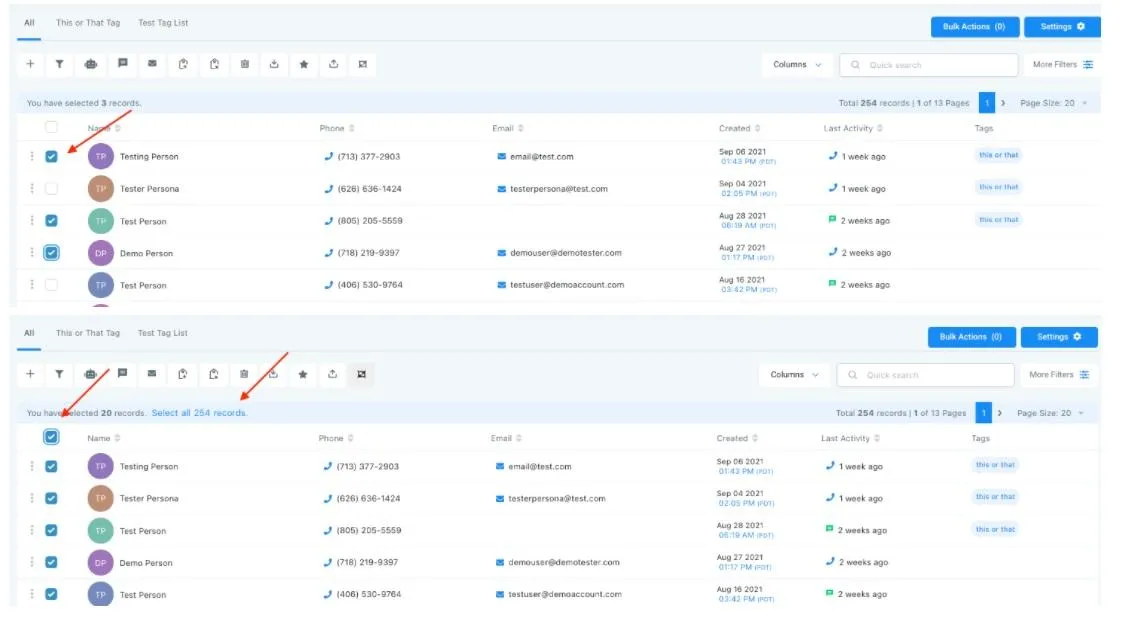Click the highlighted merge icon in lower toolbar

(x=362, y=374)
